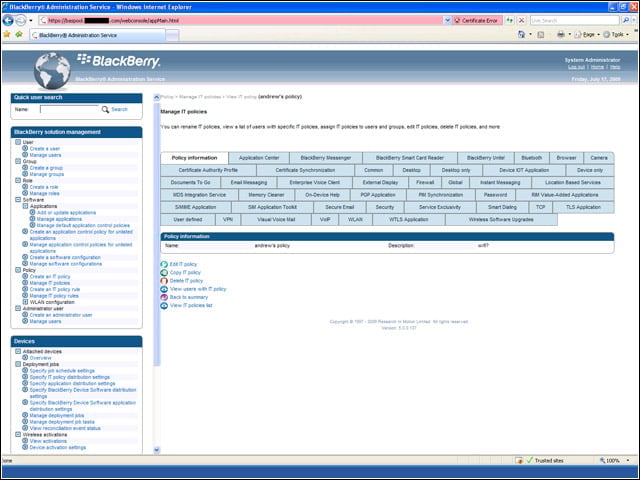This screenshot has height=480, width=640.
Task: Click the Edit IT policy icon
Action: (164, 264)
